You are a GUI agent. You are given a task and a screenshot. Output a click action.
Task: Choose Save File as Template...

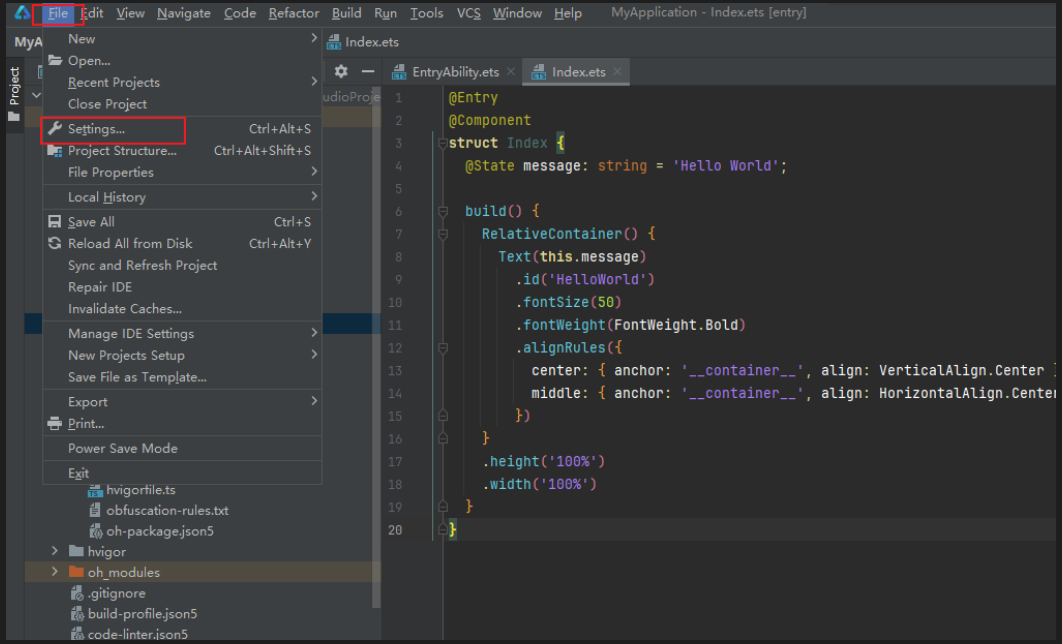click(x=182, y=377)
